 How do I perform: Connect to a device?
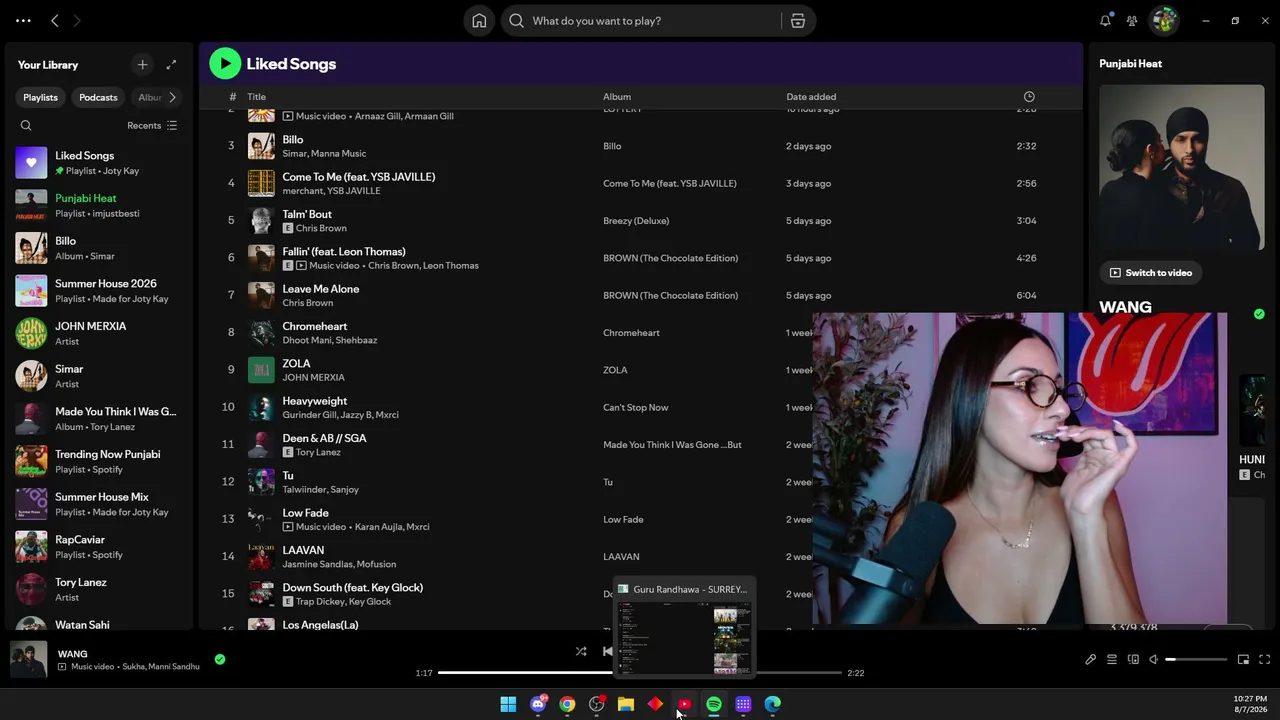(1133, 659)
